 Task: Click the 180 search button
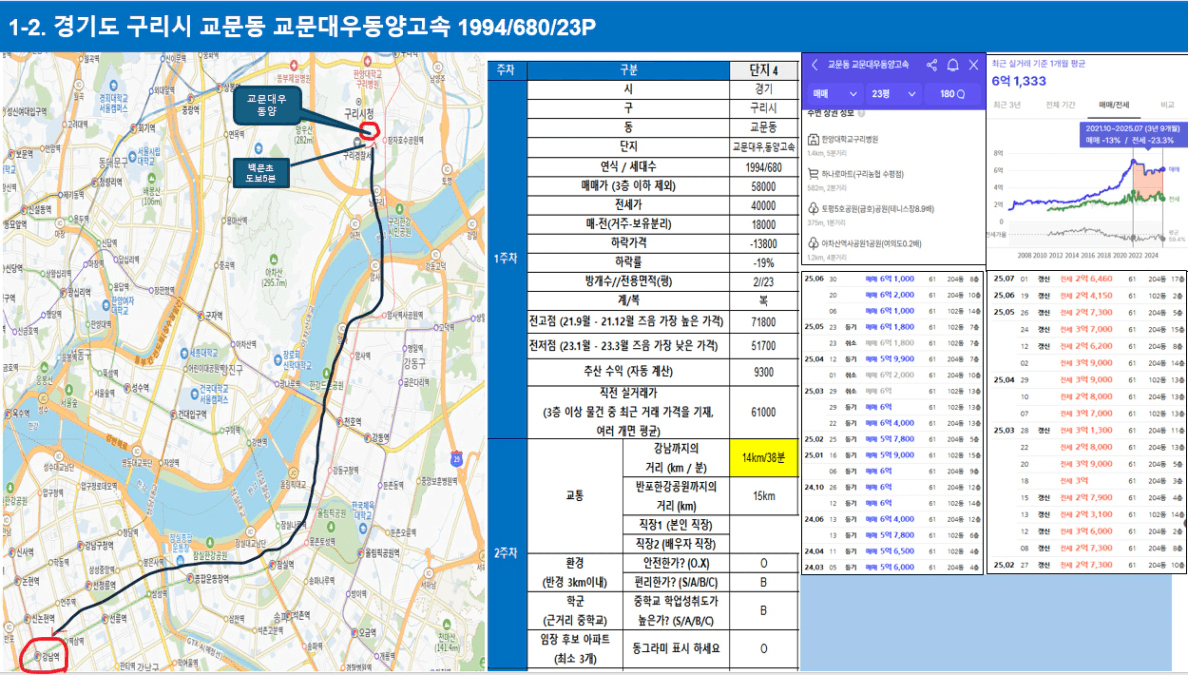(952, 94)
